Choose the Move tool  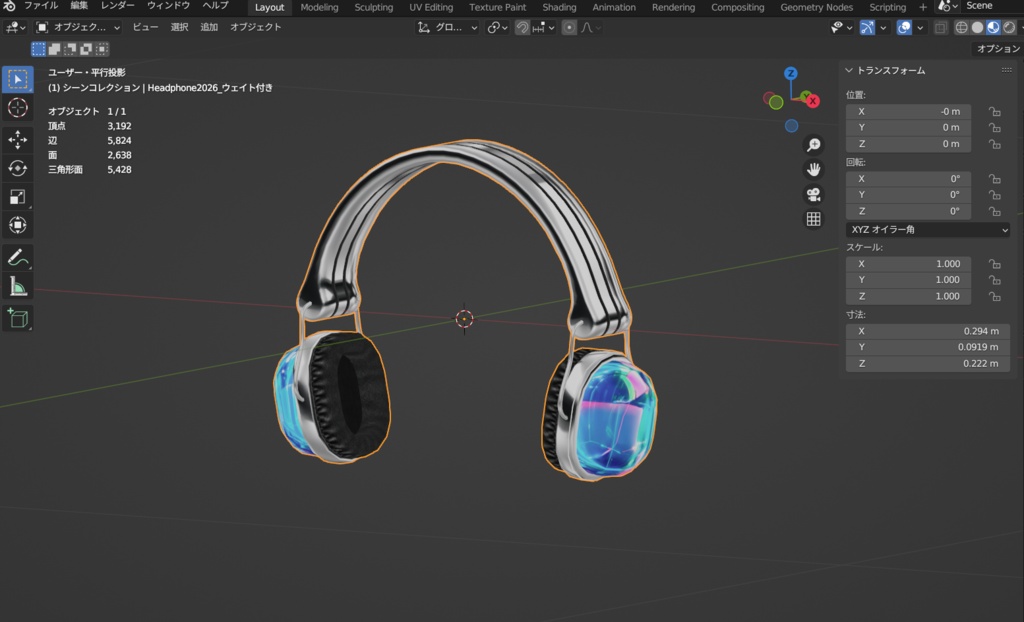pos(18,139)
